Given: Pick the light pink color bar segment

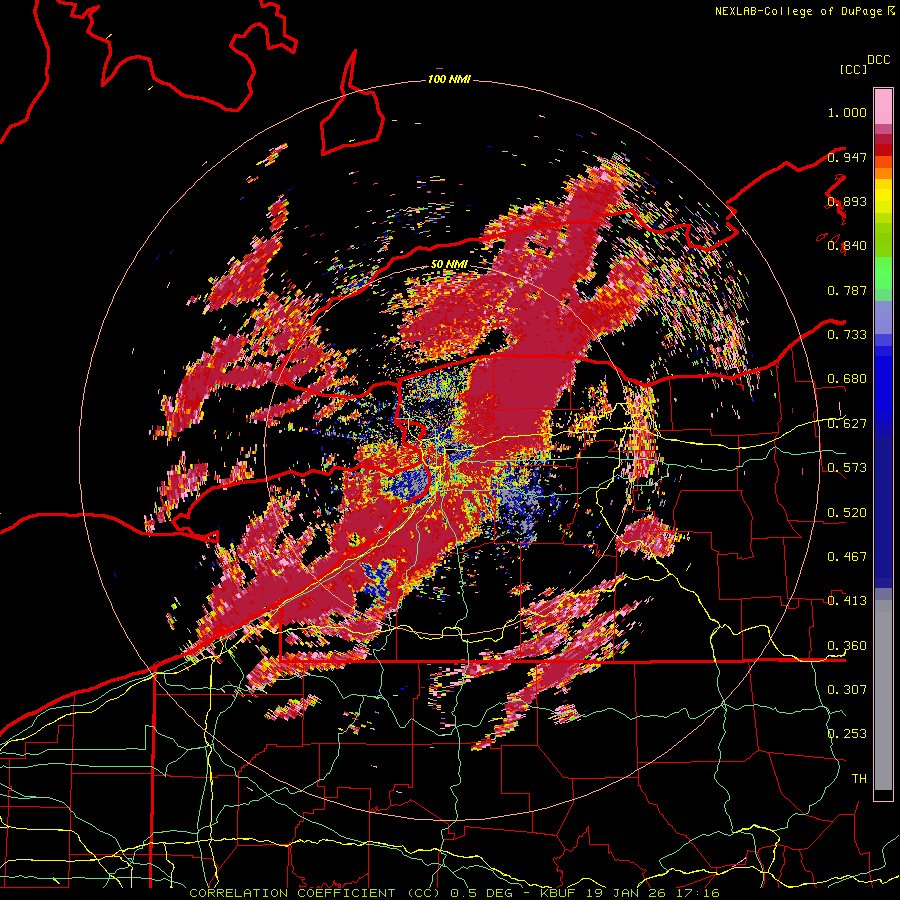Looking at the screenshot, I should tap(883, 107).
